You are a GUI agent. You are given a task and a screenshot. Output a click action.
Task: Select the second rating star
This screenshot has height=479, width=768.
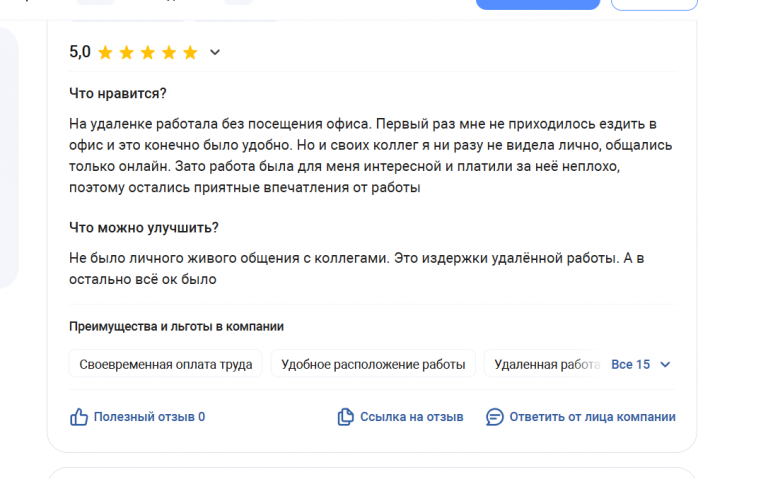point(126,52)
